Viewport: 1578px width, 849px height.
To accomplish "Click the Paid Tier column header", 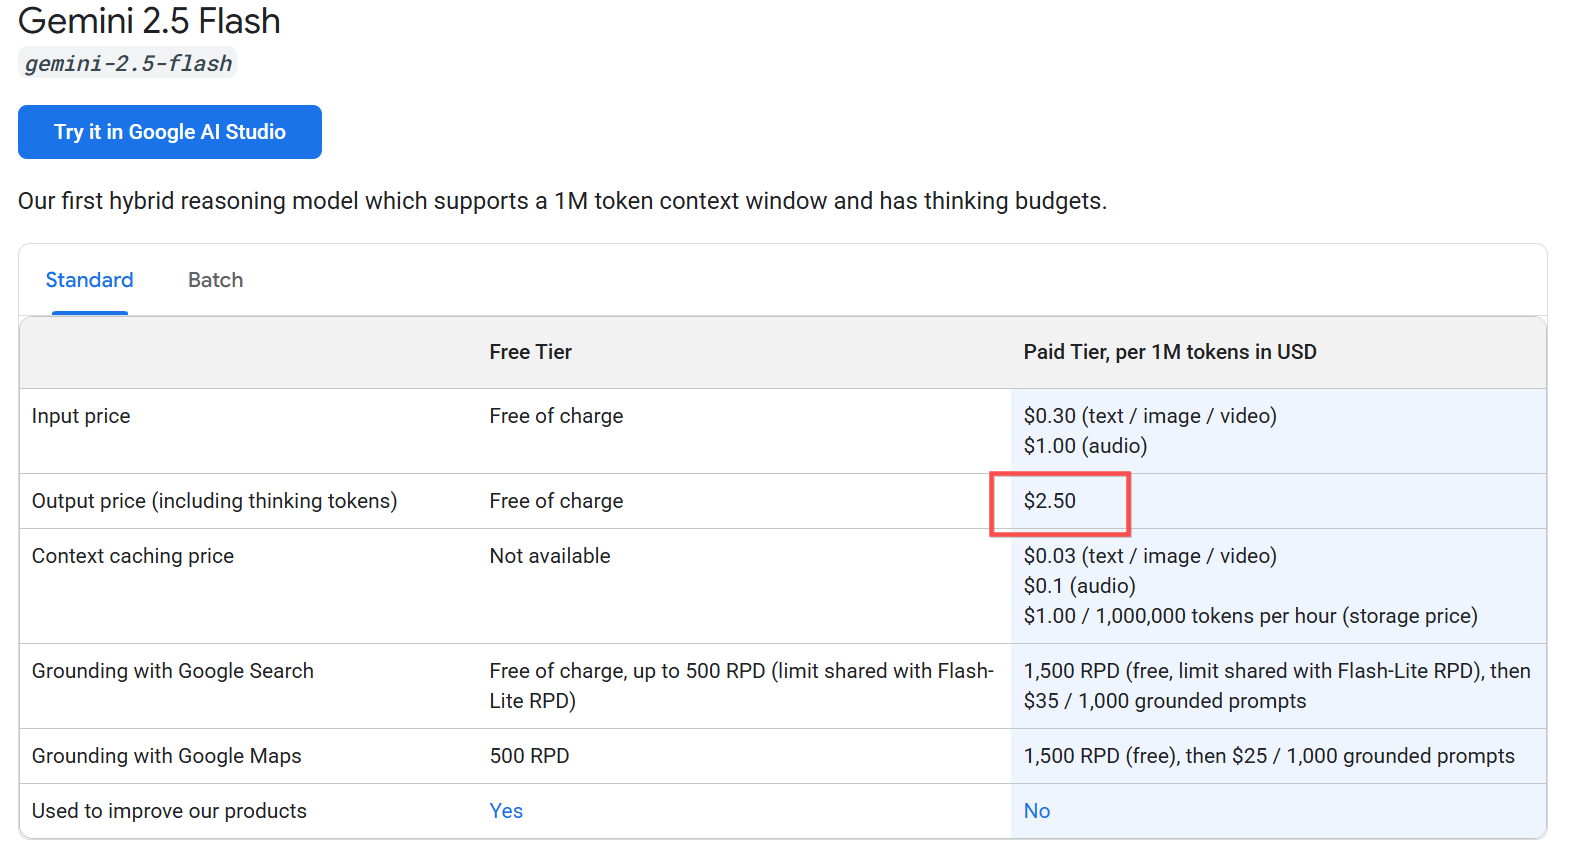I will click(x=1169, y=352).
